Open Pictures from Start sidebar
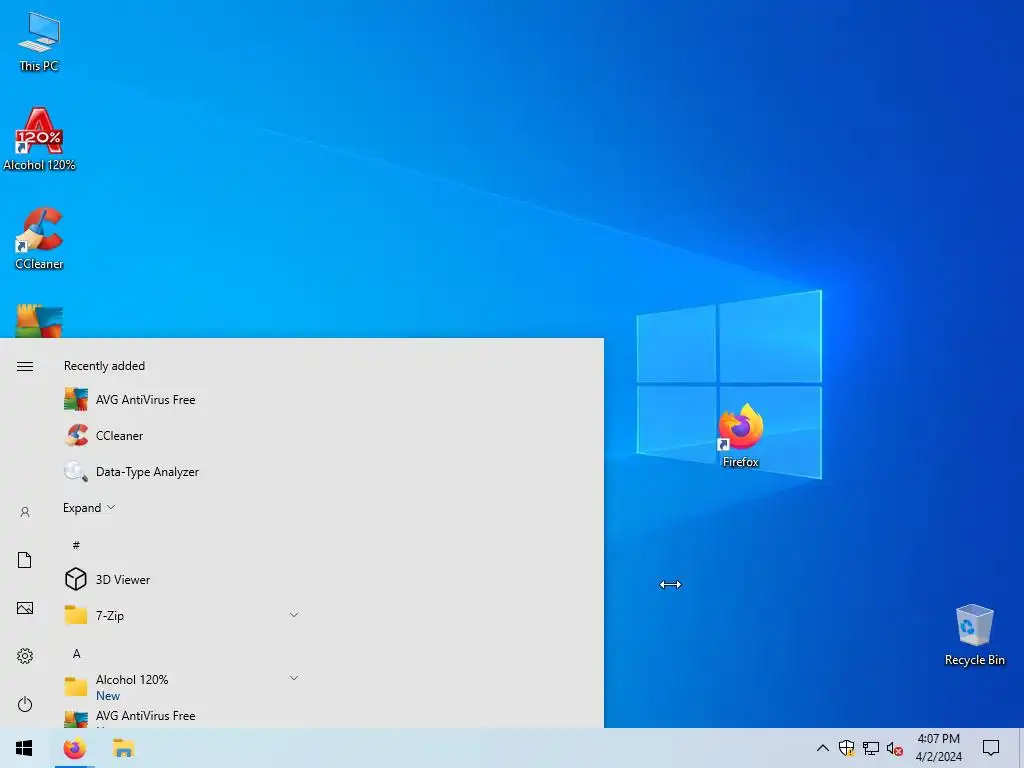The width and height of the screenshot is (1024, 768). (25, 608)
